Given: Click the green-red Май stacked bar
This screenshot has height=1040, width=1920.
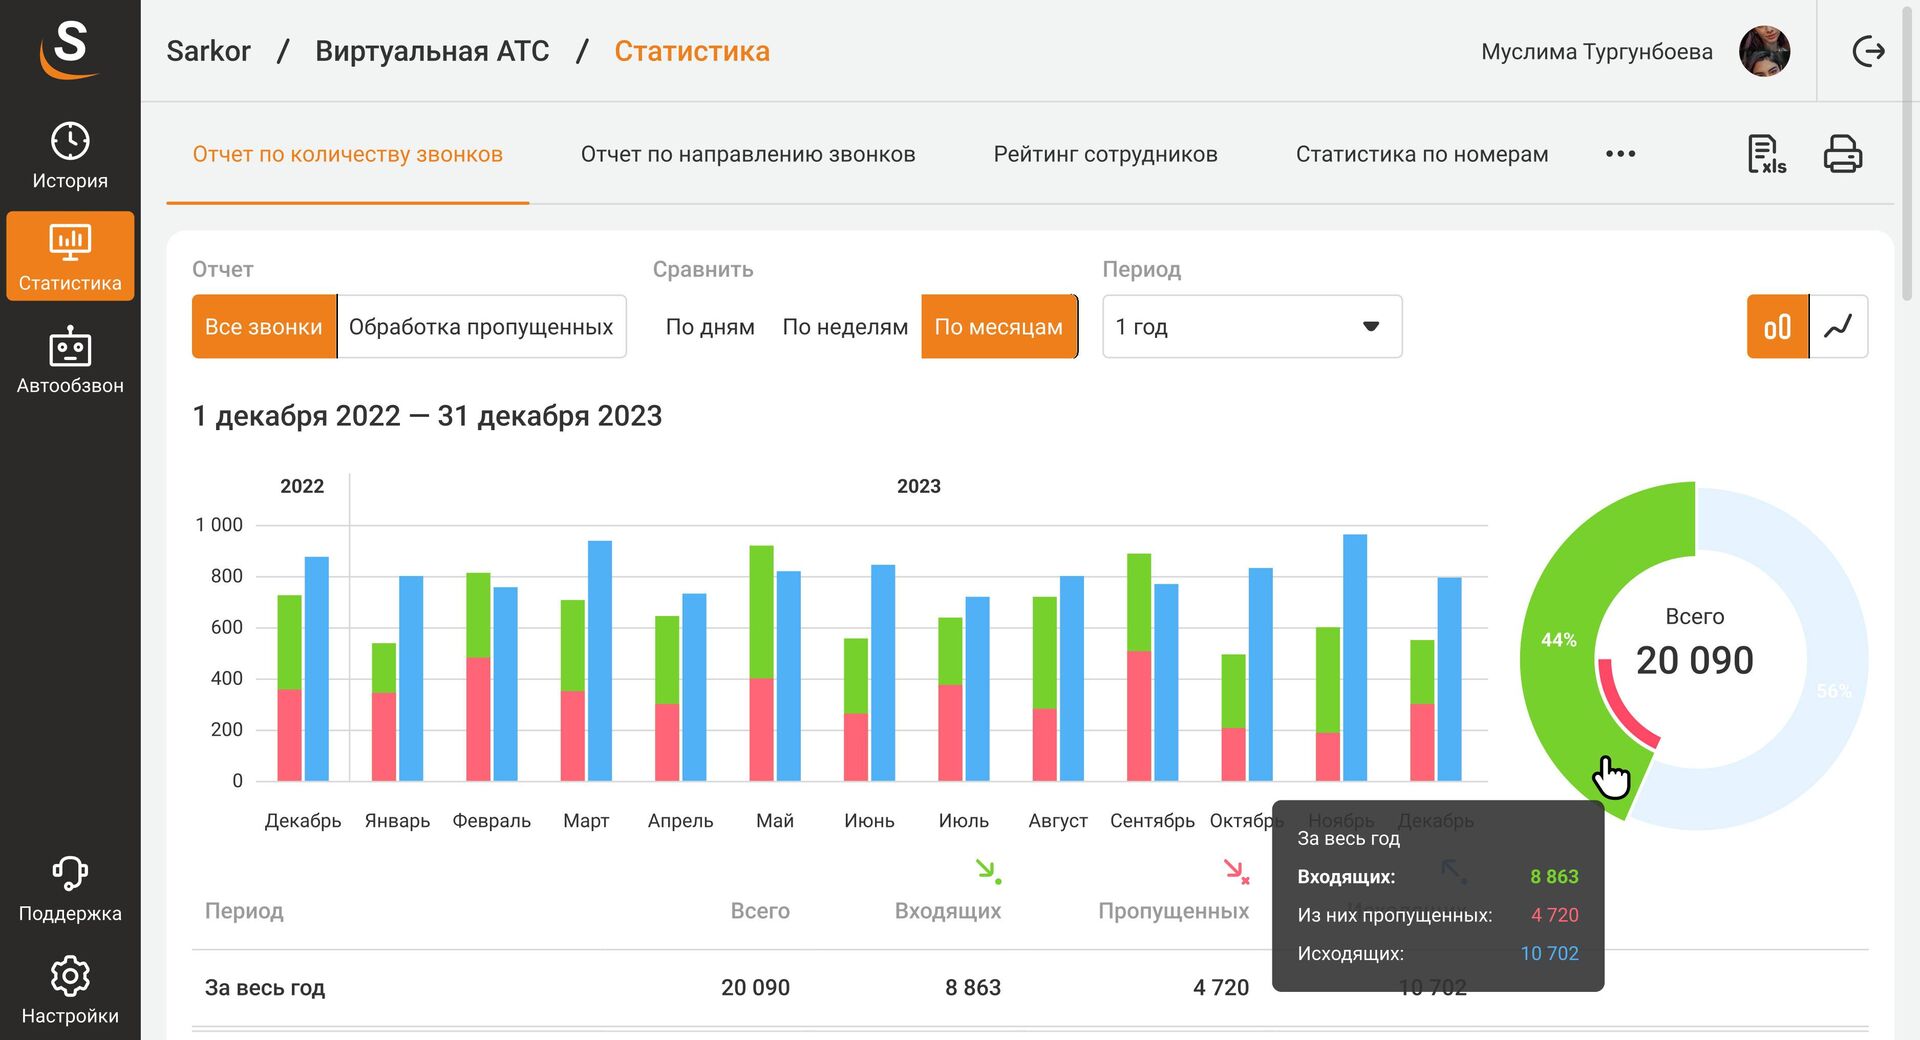Looking at the screenshot, I should [761, 663].
